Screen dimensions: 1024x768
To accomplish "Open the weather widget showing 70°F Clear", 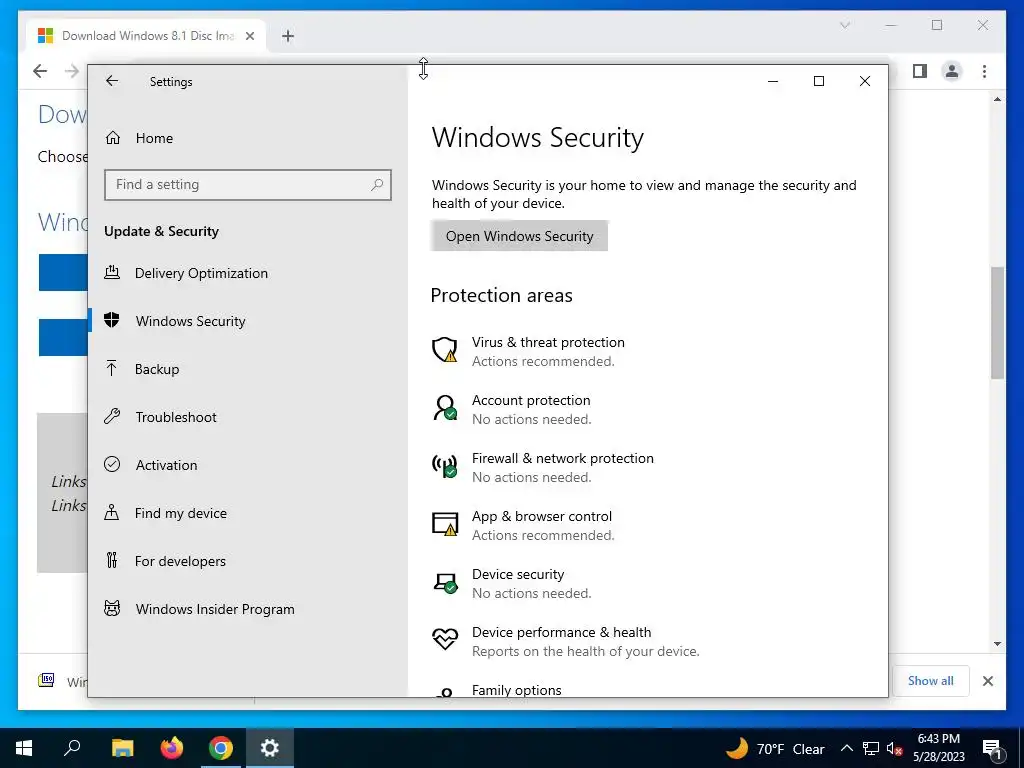I will point(776,748).
